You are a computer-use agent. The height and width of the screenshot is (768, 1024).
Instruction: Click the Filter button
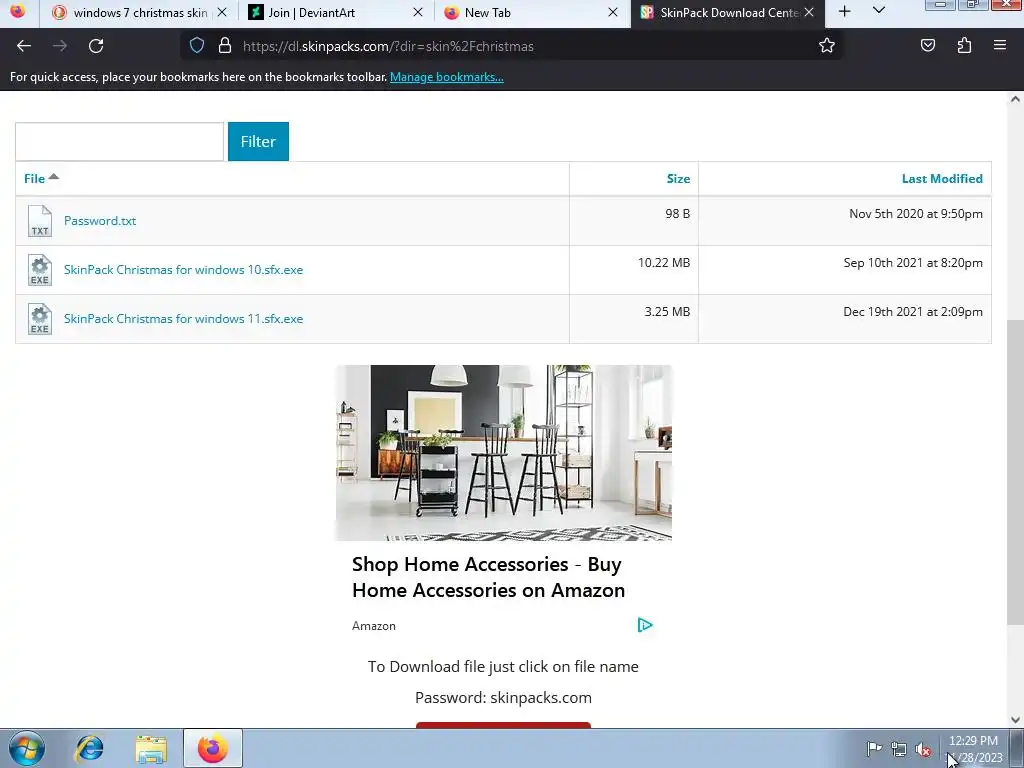click(x=258, y=141)
